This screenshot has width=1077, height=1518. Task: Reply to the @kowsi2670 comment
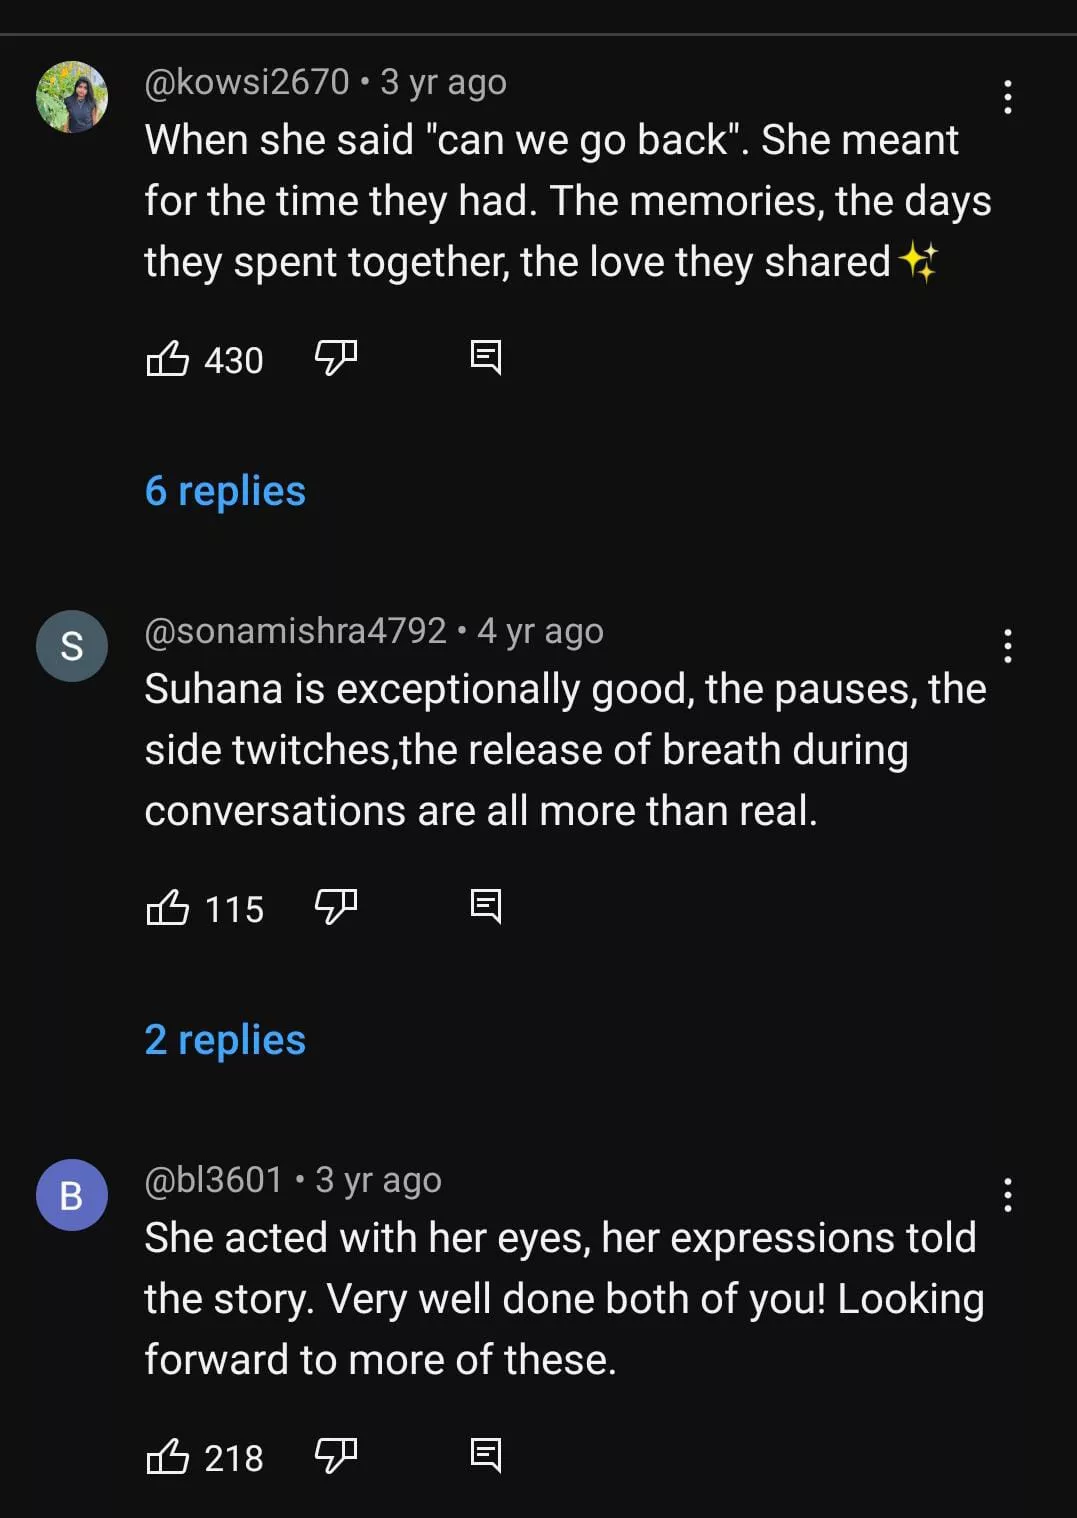point(486,357)
